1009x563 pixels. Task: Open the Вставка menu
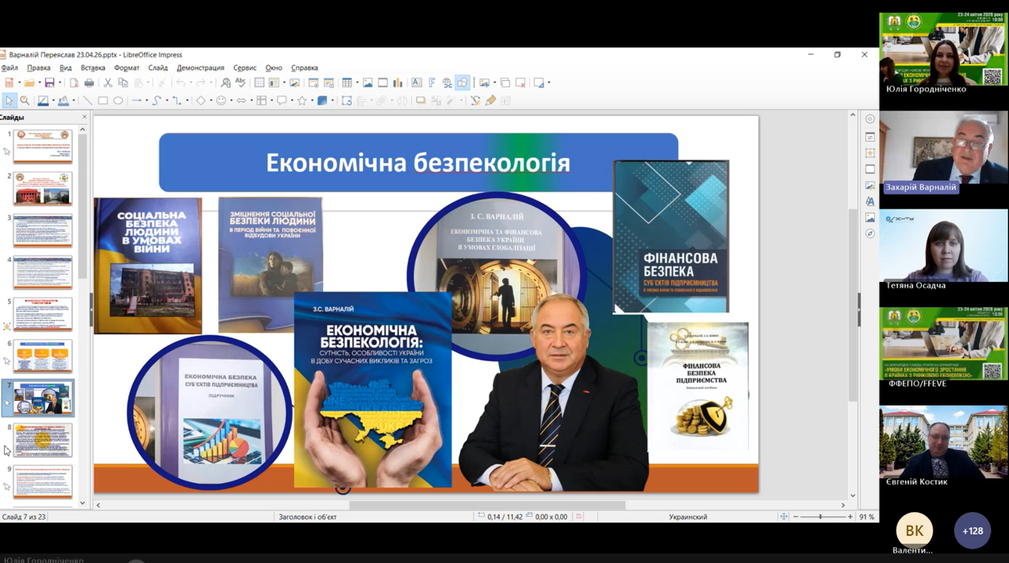click(x=93, y=68)
